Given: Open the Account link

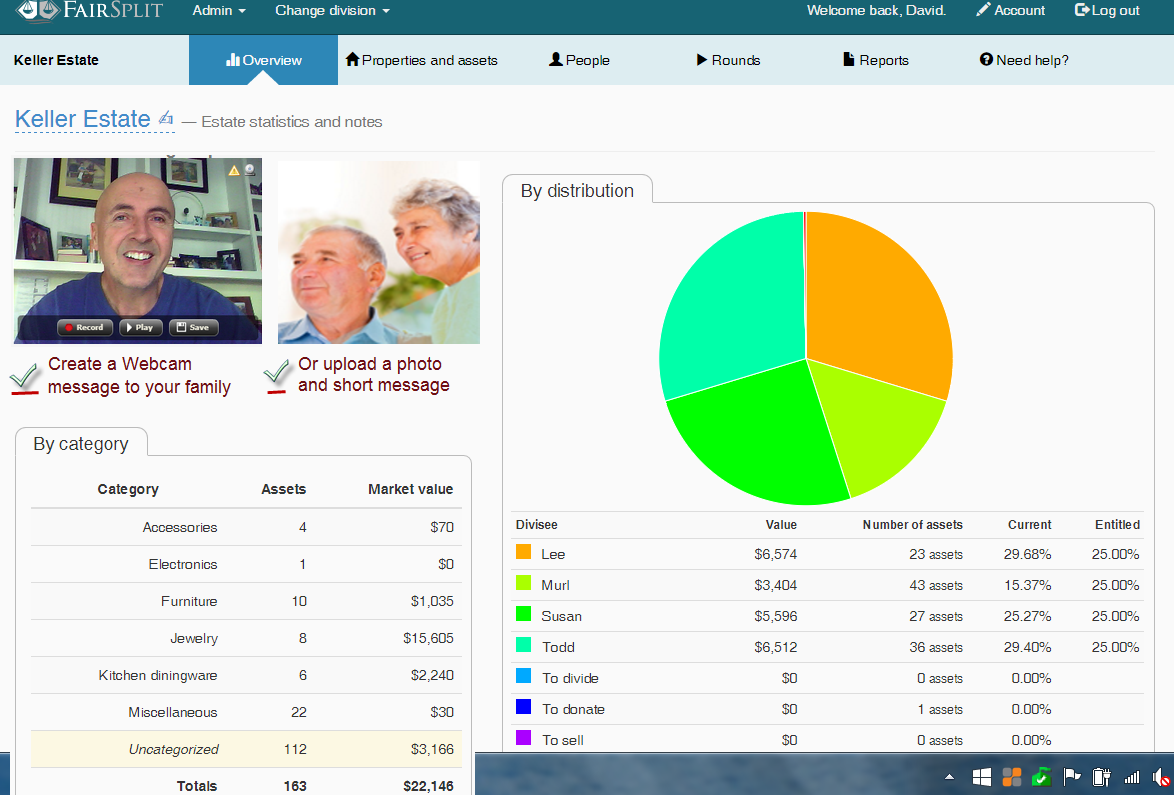Looking at the screenshot, I should pyautogui.click(x=1011, y=10).
